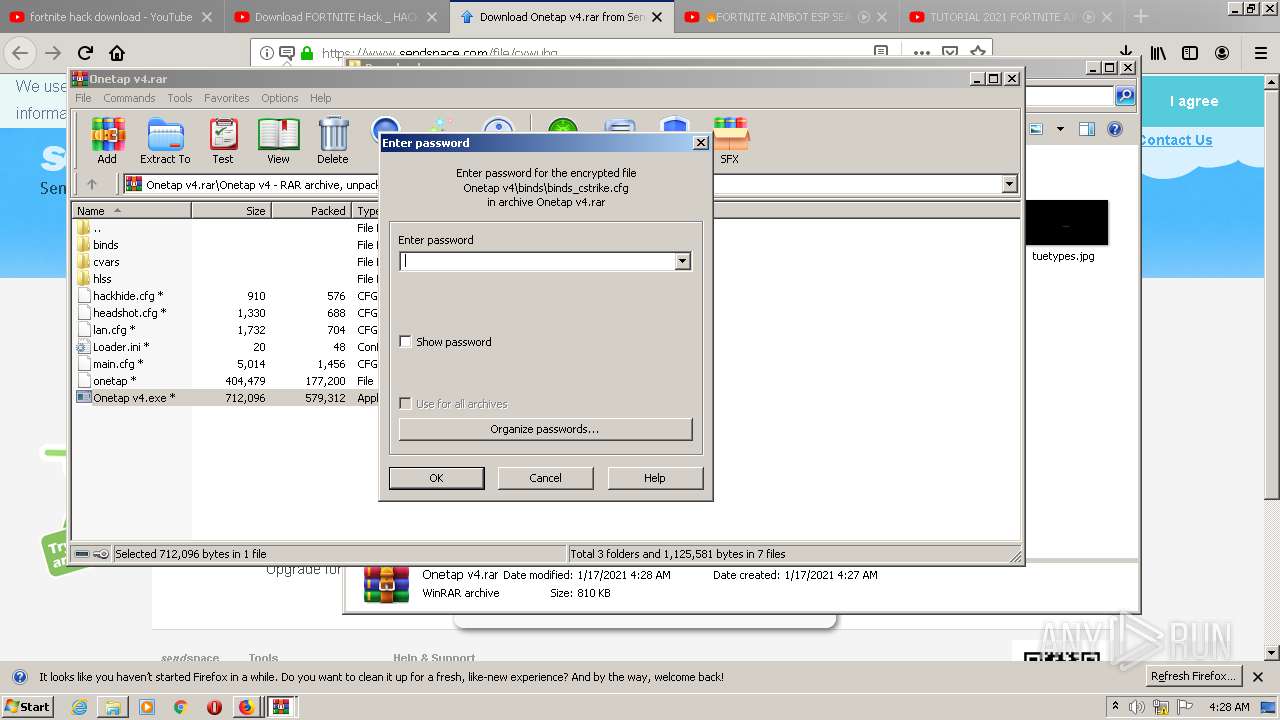Toggle Firefox sidebar icon
Image resolution: width=1280 pixels, height=720 pixels.
pos(1190,53)
